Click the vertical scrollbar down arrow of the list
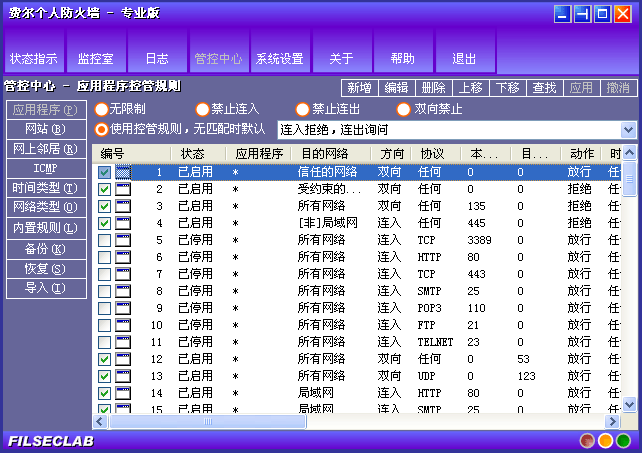Screen dimensions: 642x453 (x=630, y=404)
